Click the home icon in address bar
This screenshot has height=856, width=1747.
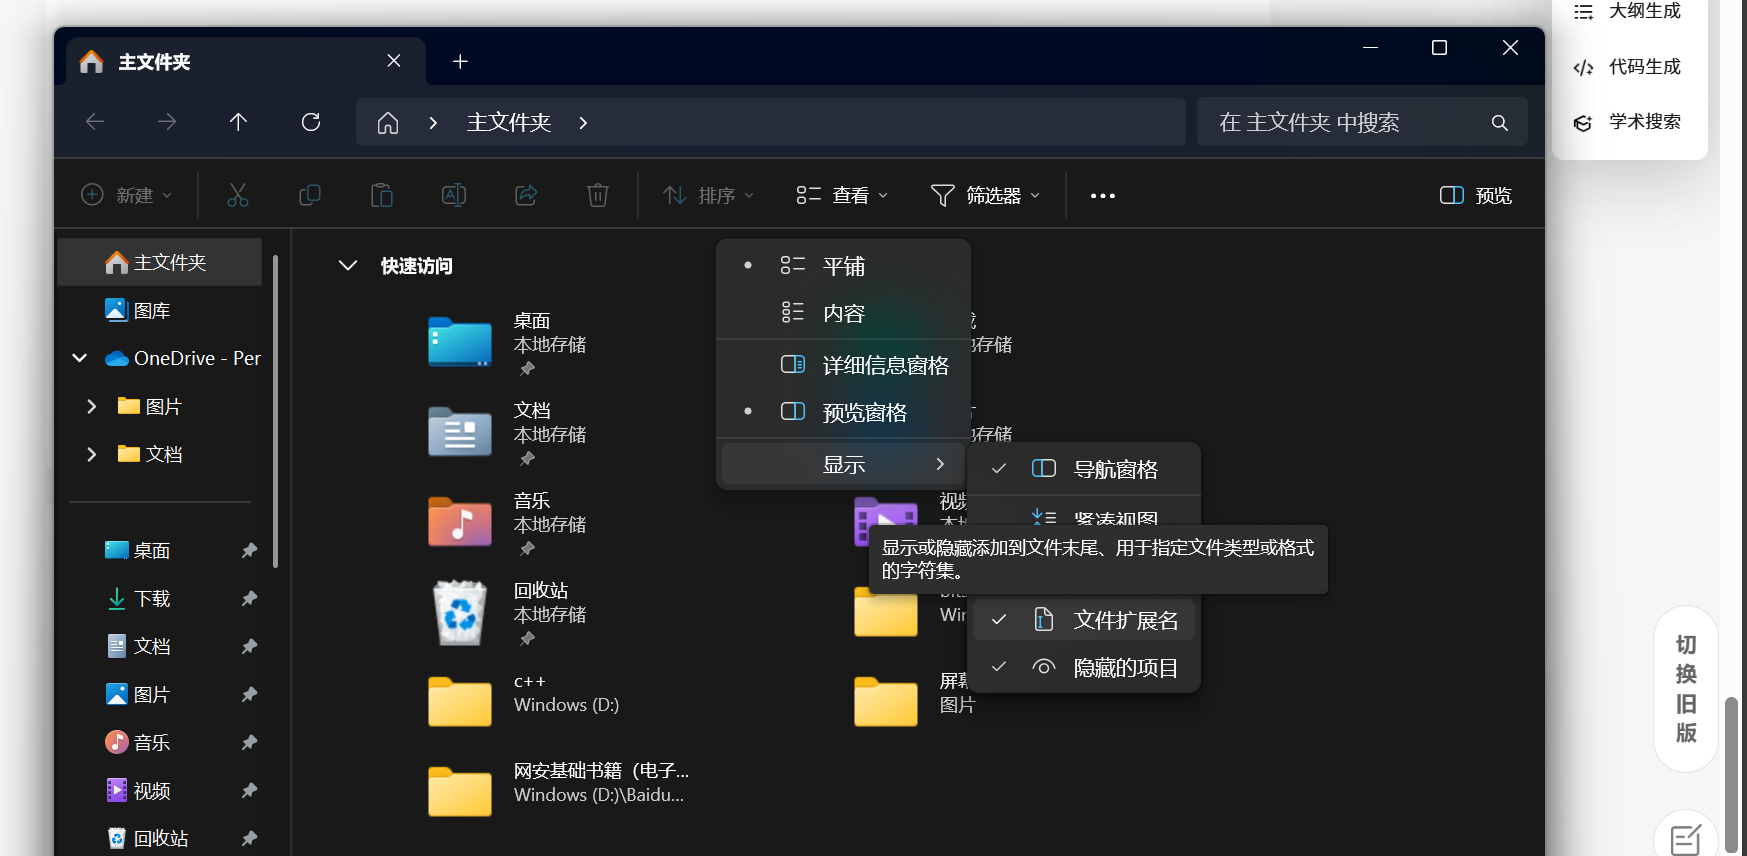[x=388, y=122]
